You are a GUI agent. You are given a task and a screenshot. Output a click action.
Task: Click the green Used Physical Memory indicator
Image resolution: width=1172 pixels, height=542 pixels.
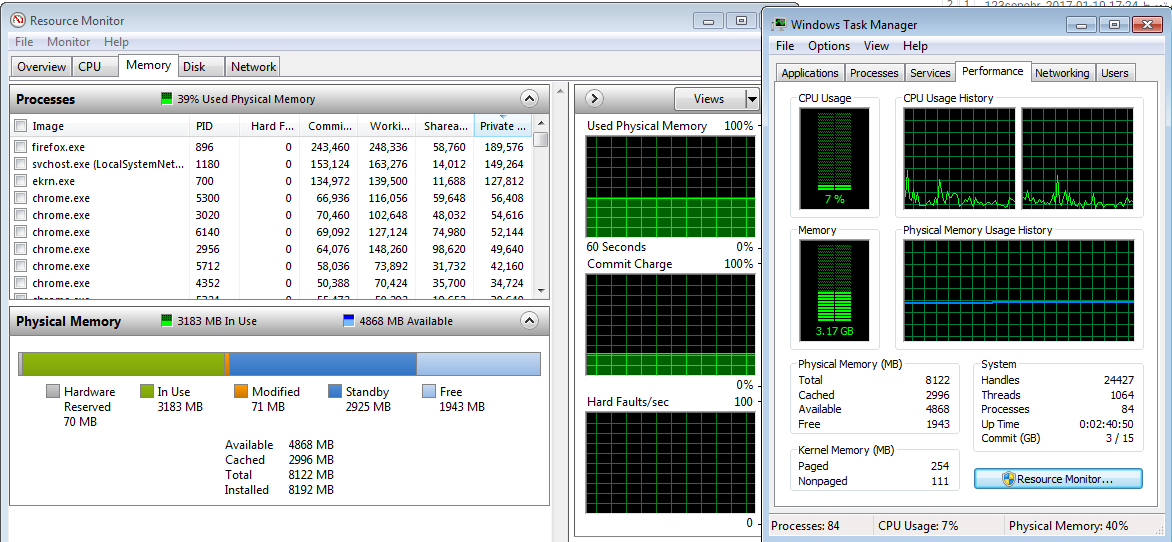pos(167,99)
